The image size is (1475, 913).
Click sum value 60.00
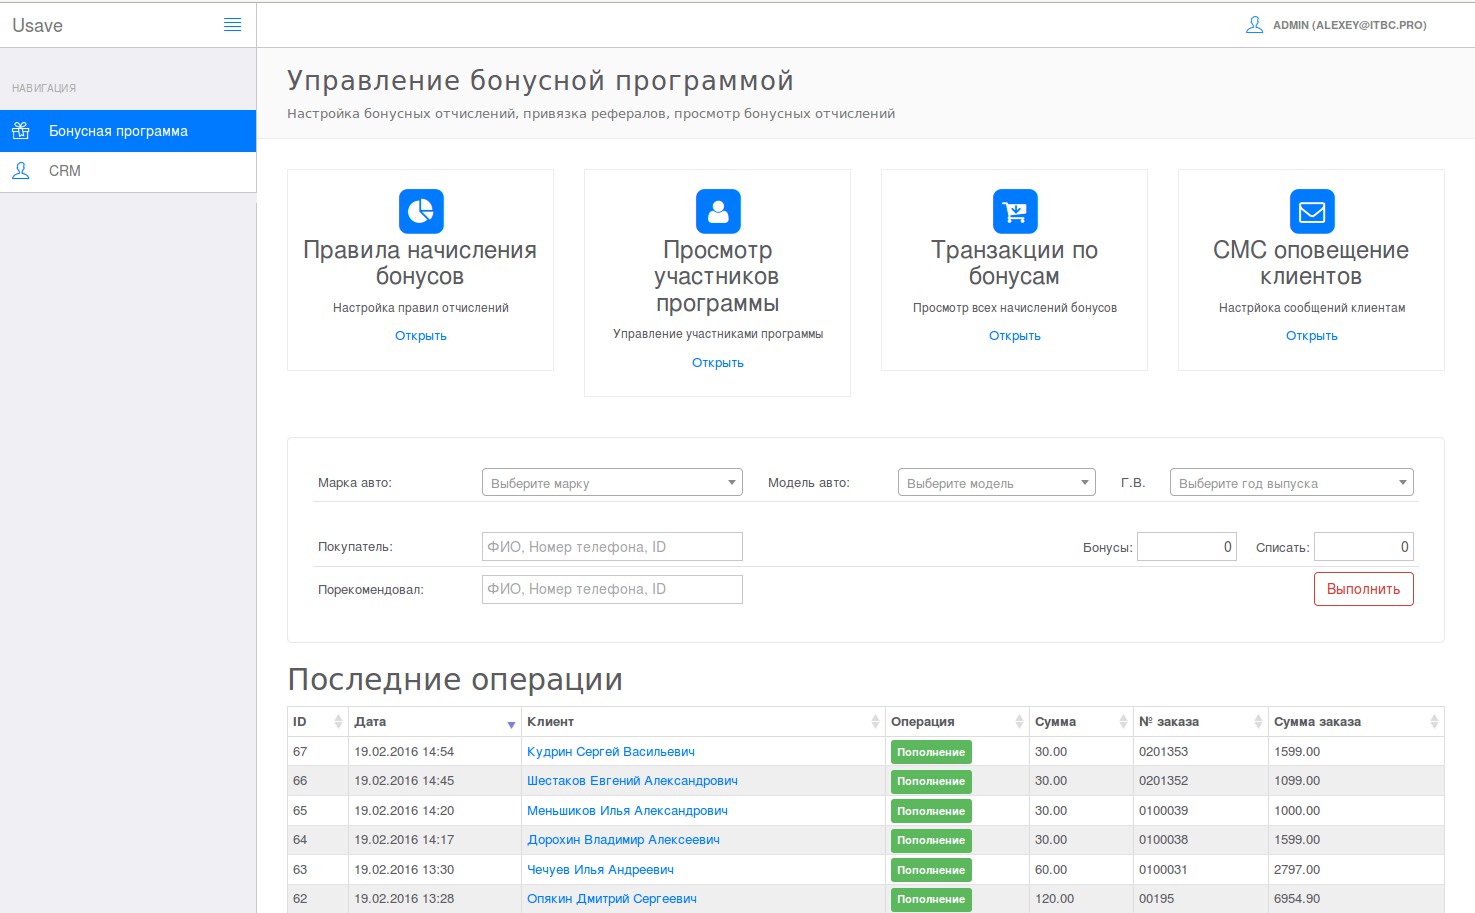coord(1051,870)
